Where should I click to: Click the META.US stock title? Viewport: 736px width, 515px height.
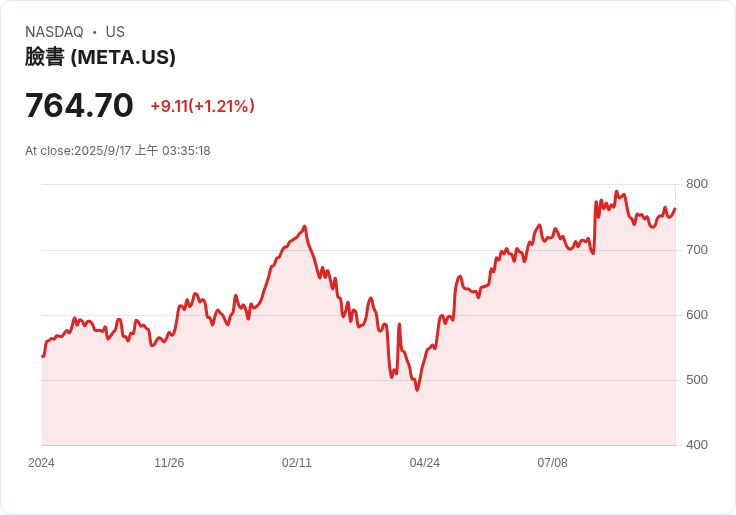(100, 57)
